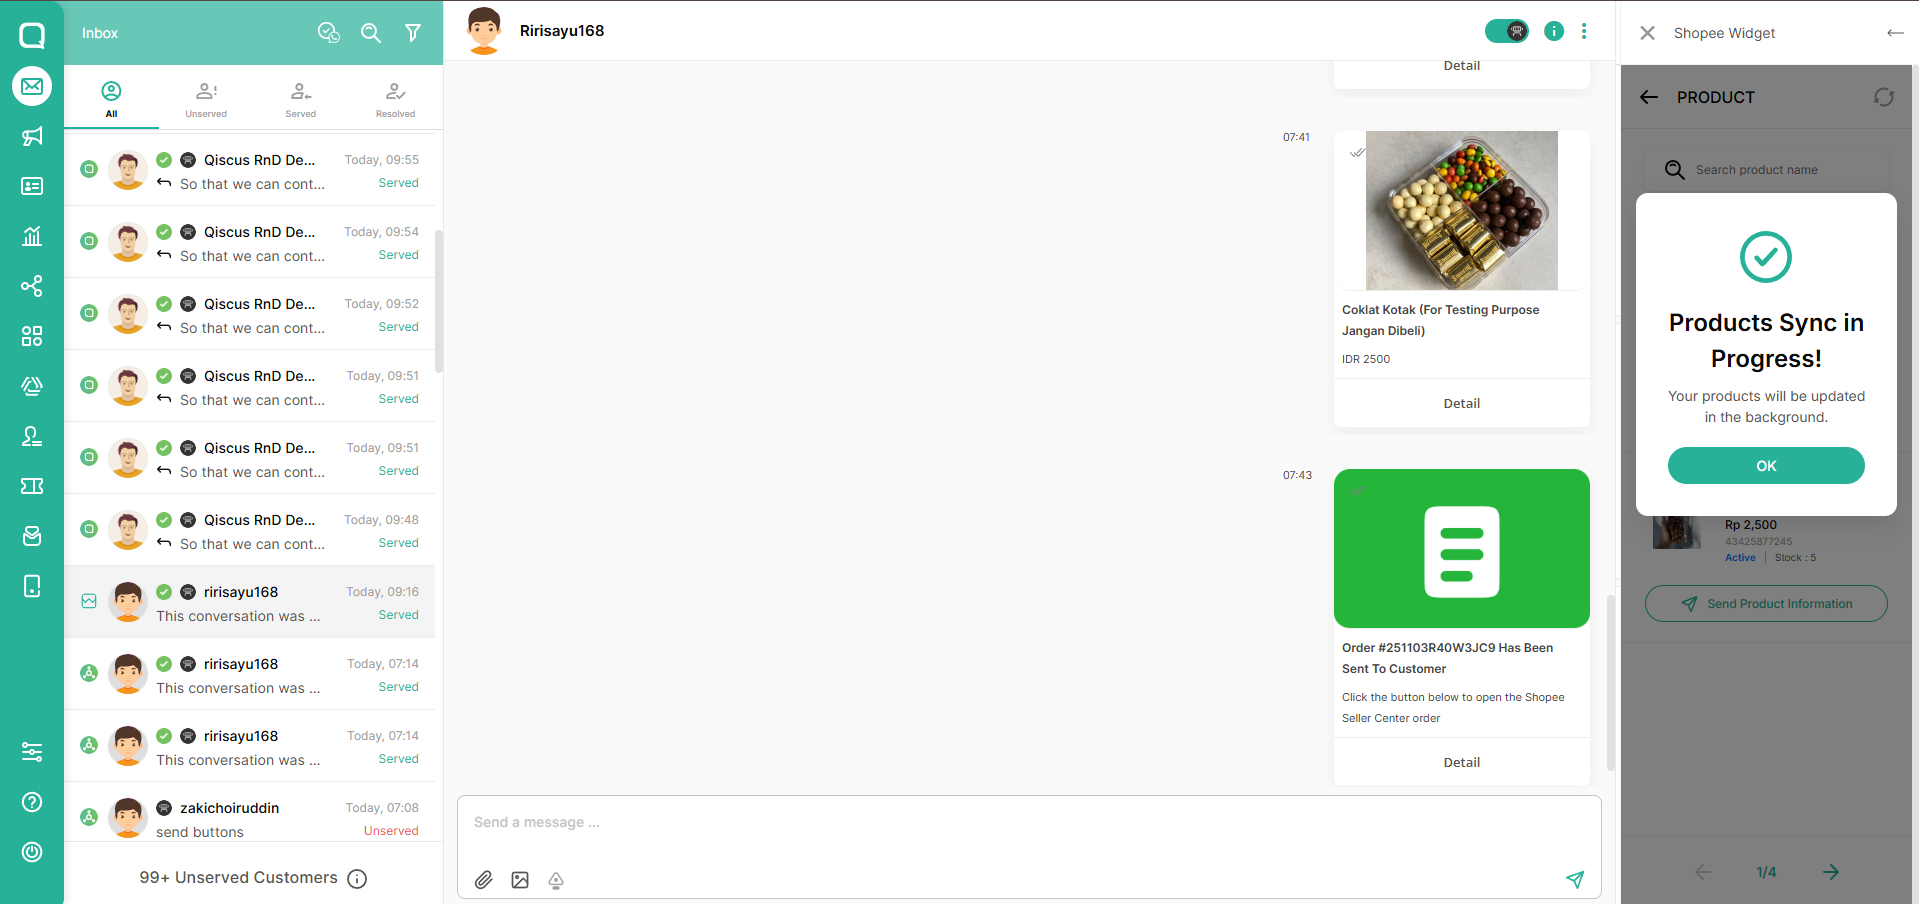Viewport: 1919px width, 904px height.
Task: Click the Ririsayu168 name in chat header
Action: [562, 31]
